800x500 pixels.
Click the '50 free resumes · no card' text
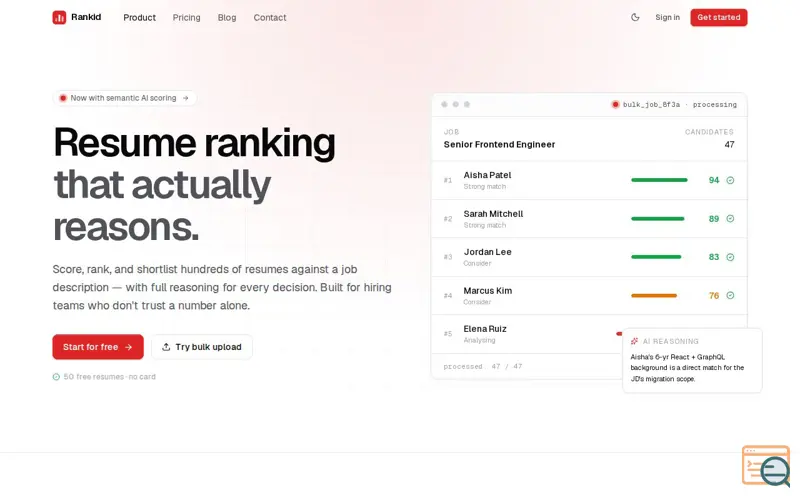(109, 377)
